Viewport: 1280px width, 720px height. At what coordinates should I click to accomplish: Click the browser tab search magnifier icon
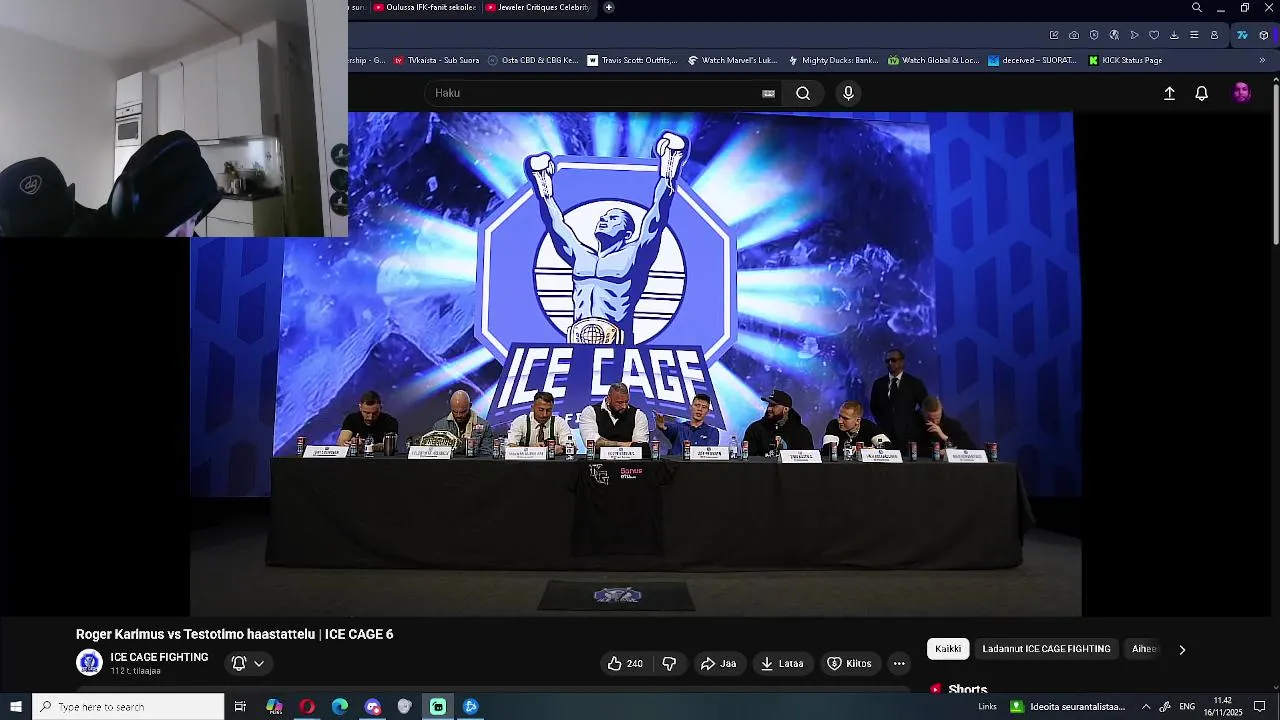(x=1197, y=8)
